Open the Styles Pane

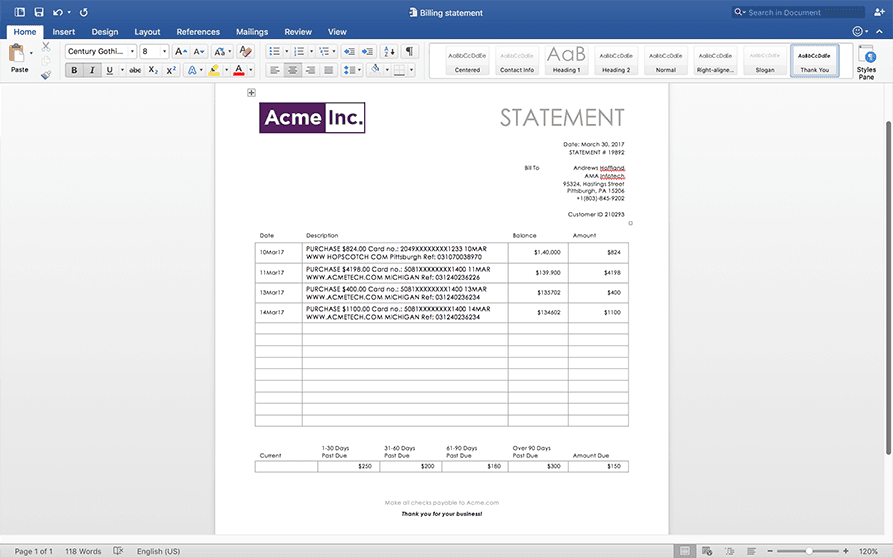tap(866, 61)
